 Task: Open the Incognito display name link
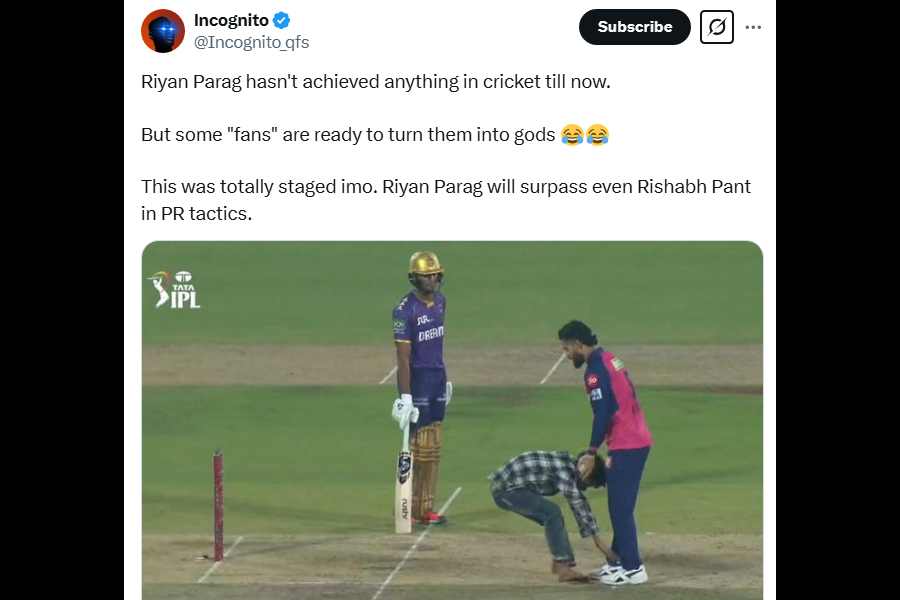click(x=231, y=21)
